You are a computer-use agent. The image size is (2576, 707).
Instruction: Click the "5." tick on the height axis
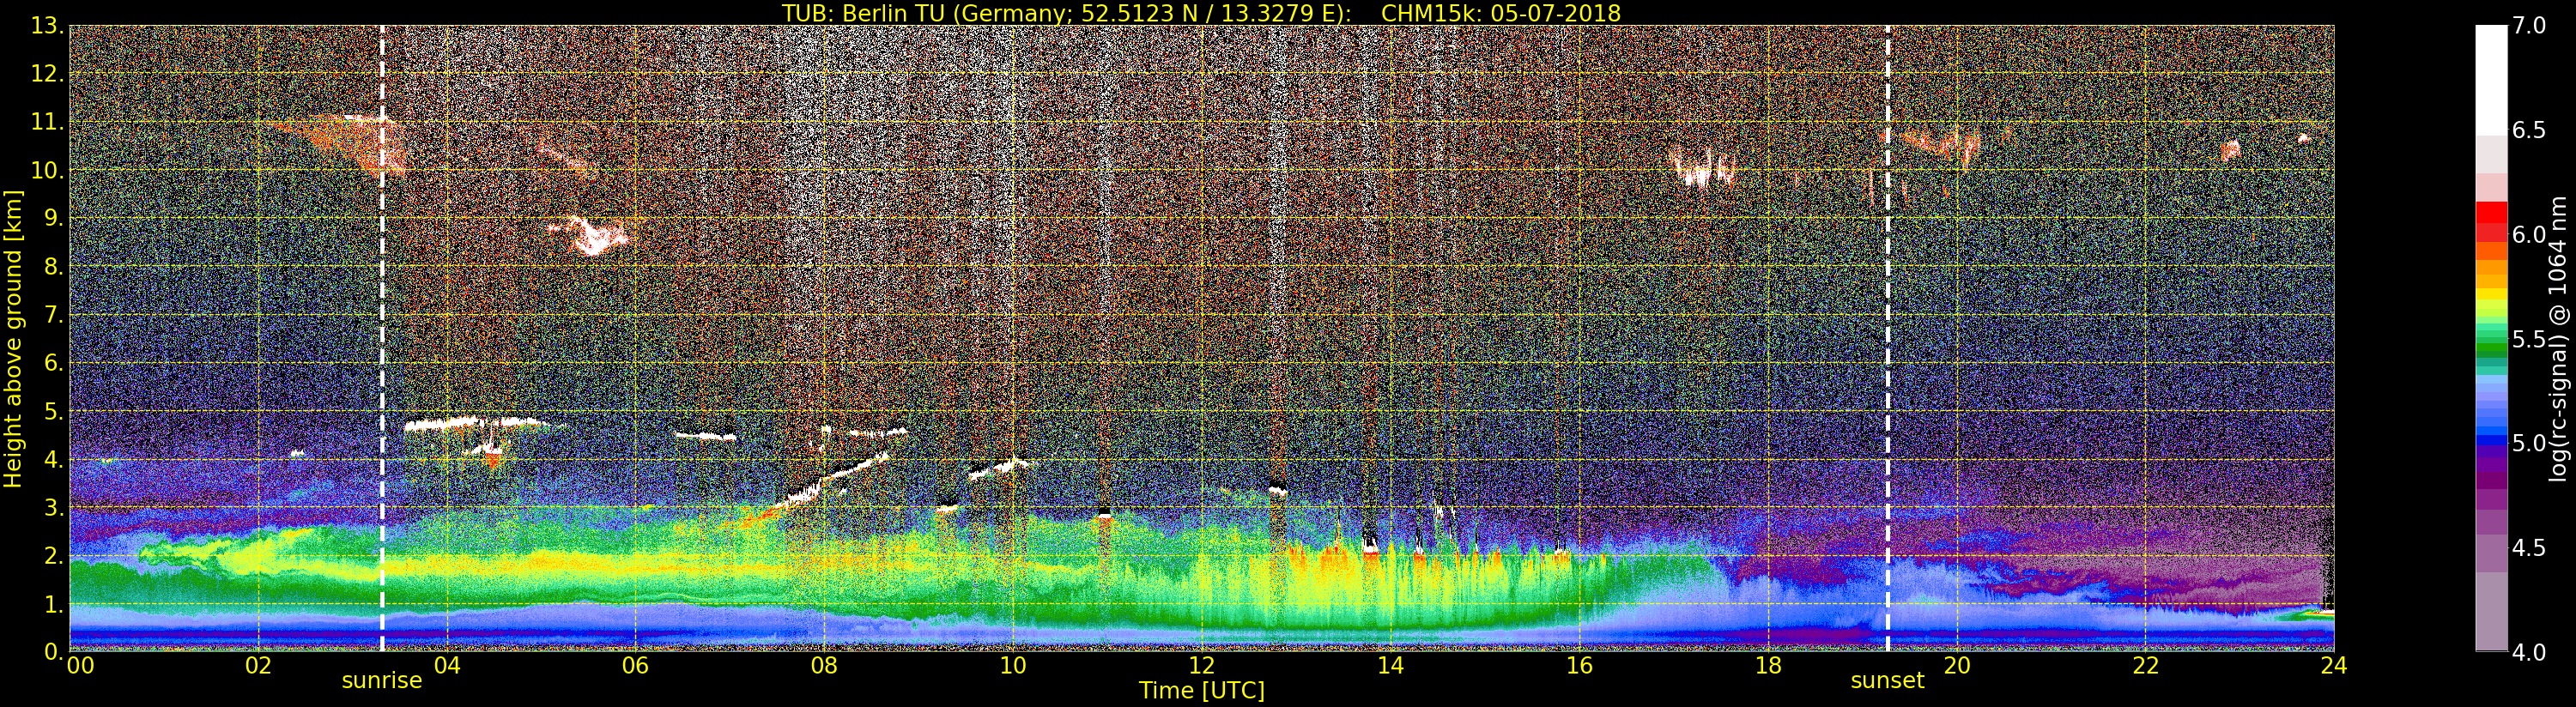(53, 411)
